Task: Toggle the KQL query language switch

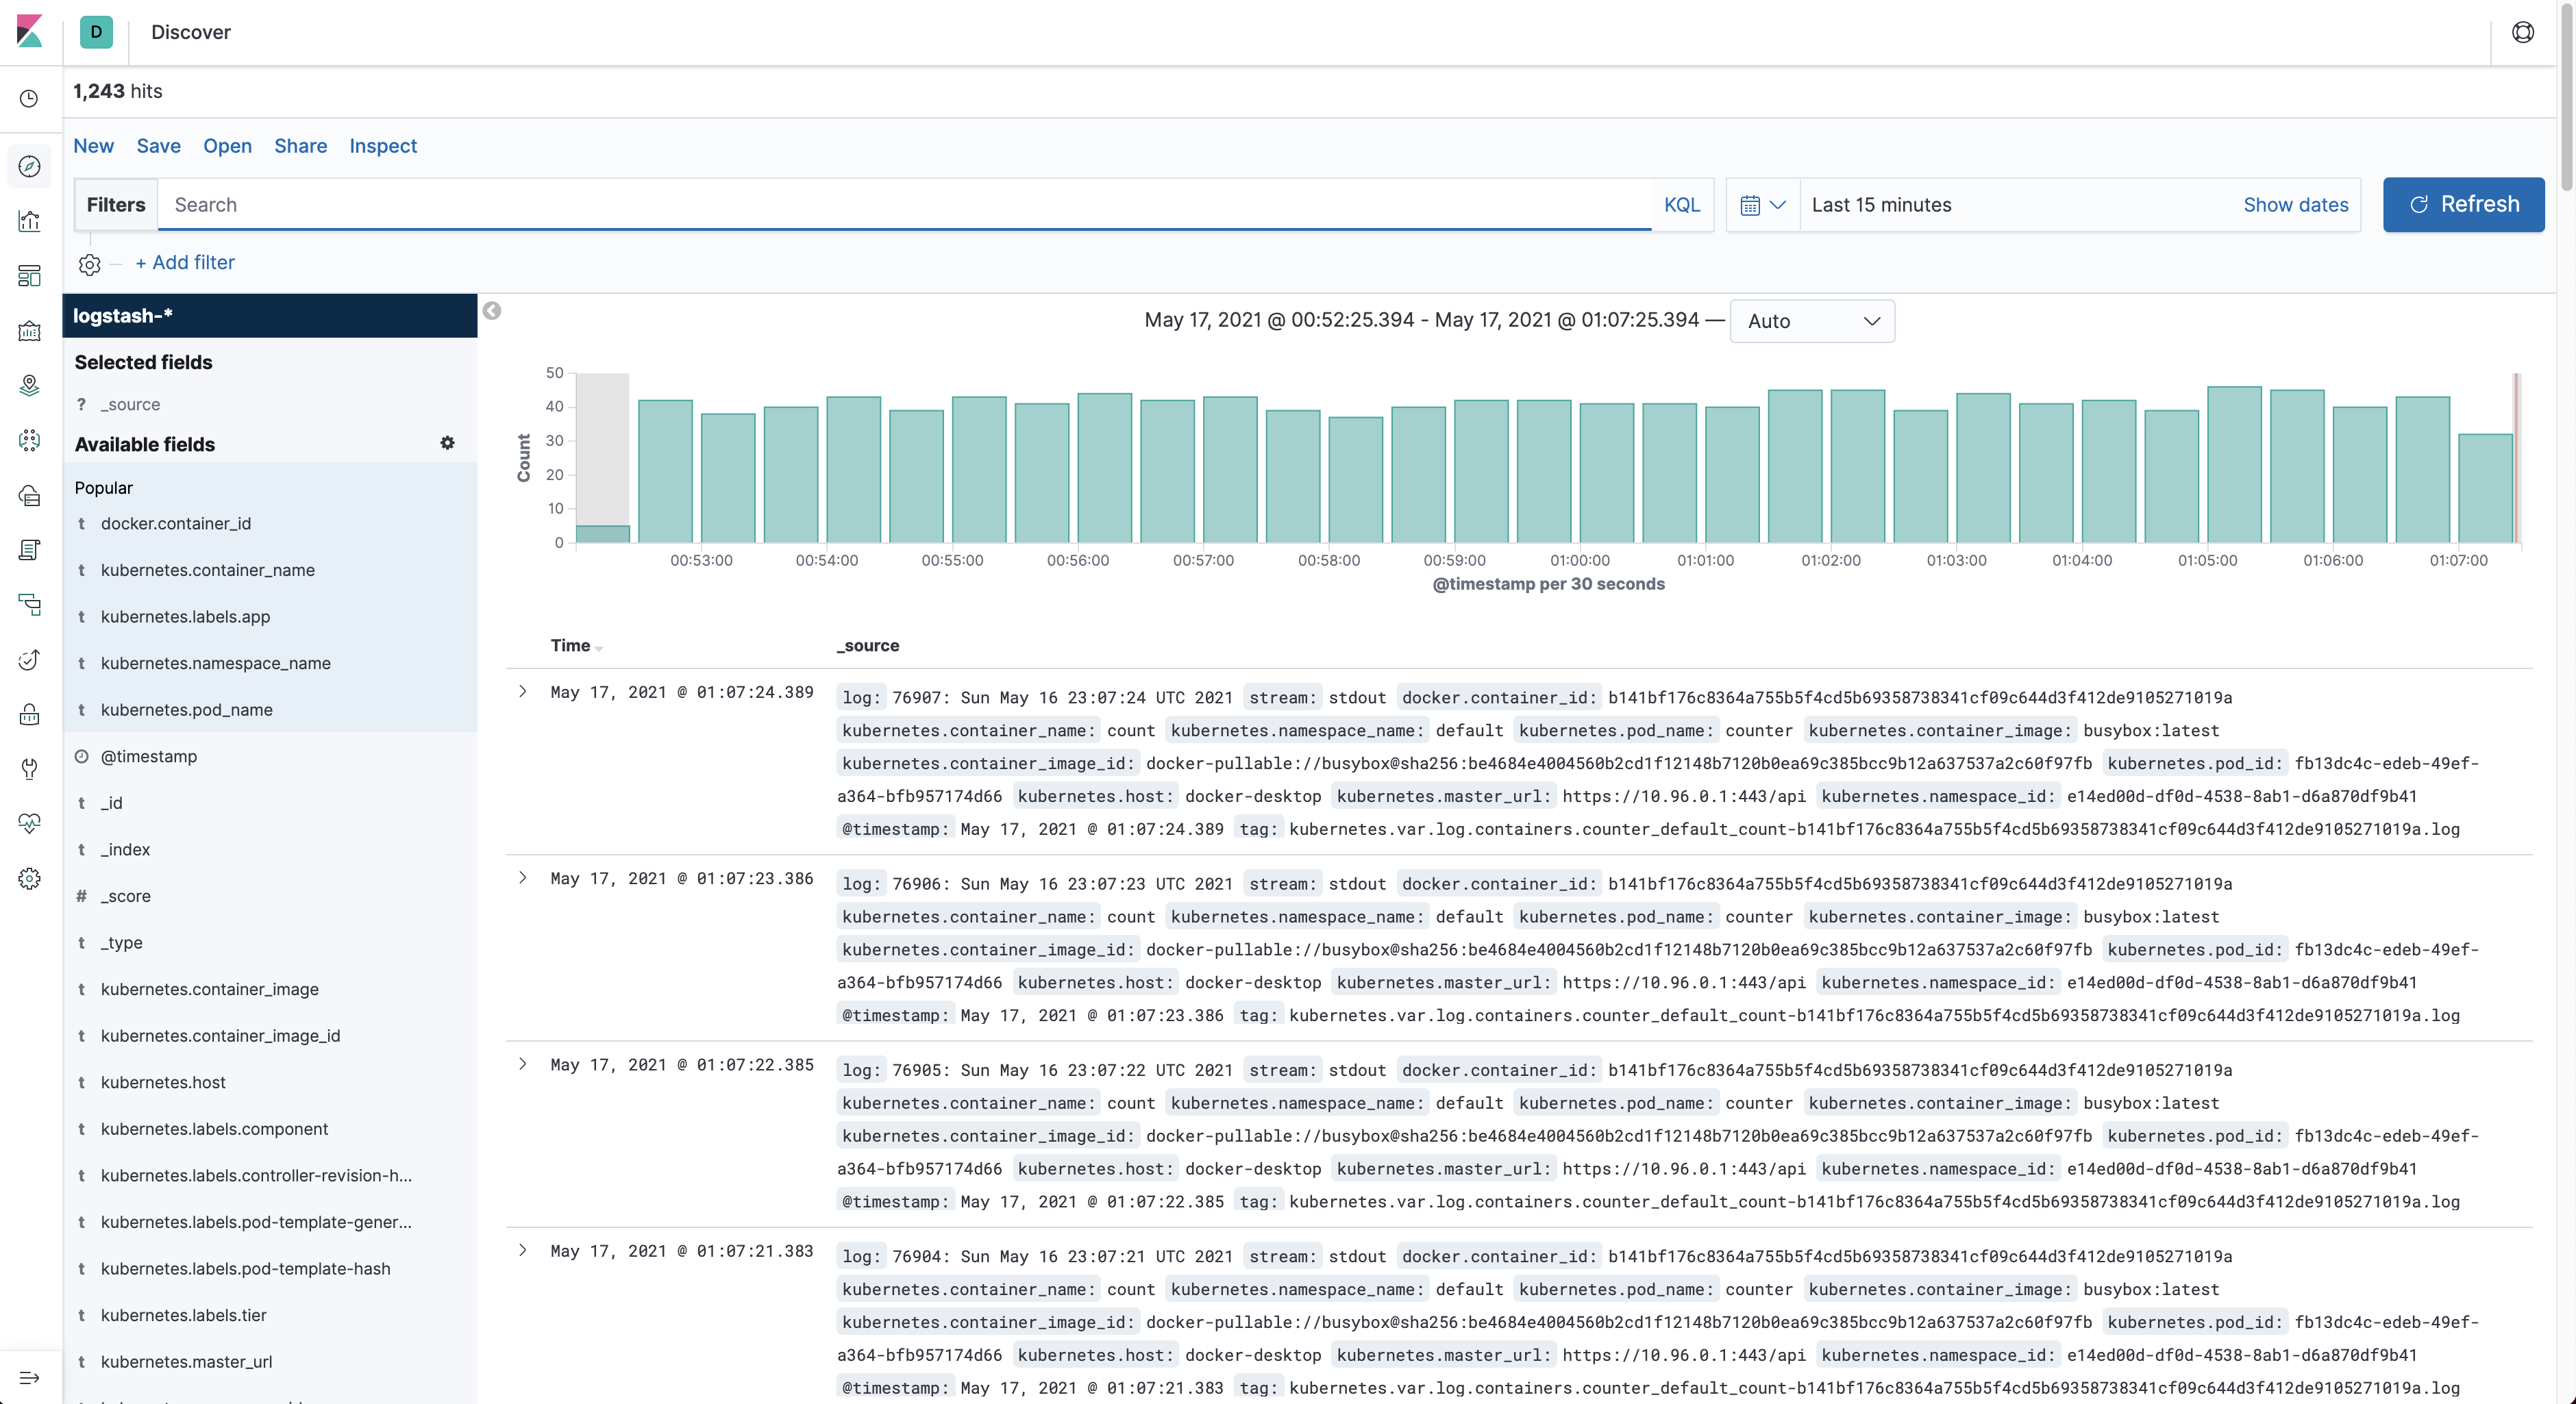Action: coord(1681,204)
